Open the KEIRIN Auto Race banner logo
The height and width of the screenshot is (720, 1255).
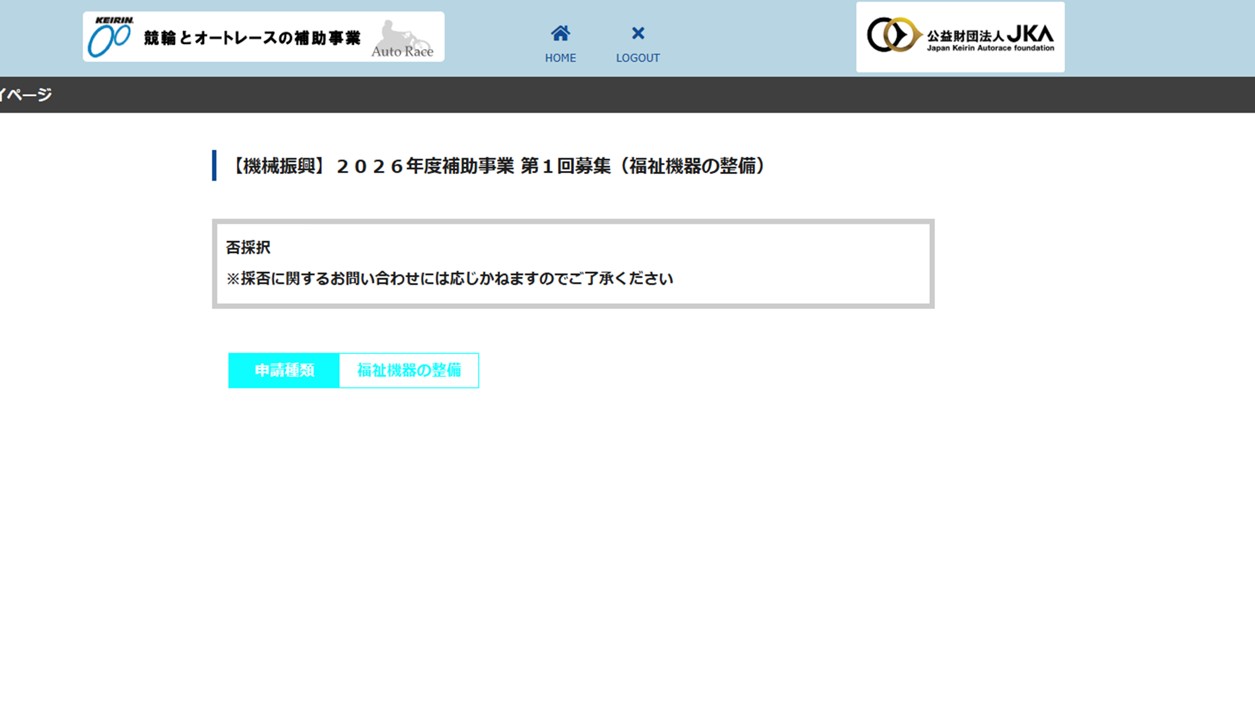pos(264,37)
